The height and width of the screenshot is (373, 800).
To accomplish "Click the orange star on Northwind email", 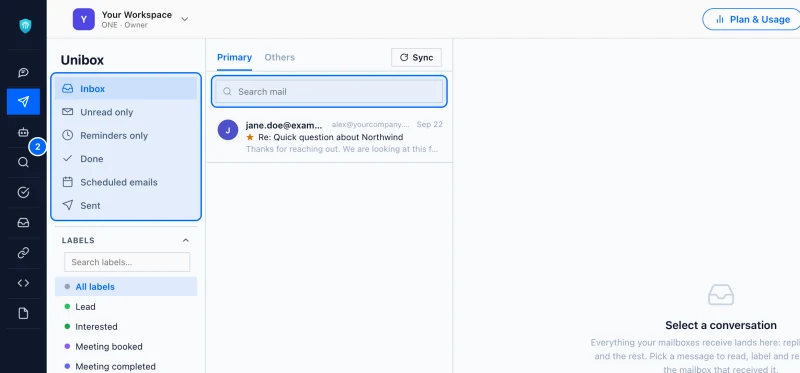I will 250,137.
